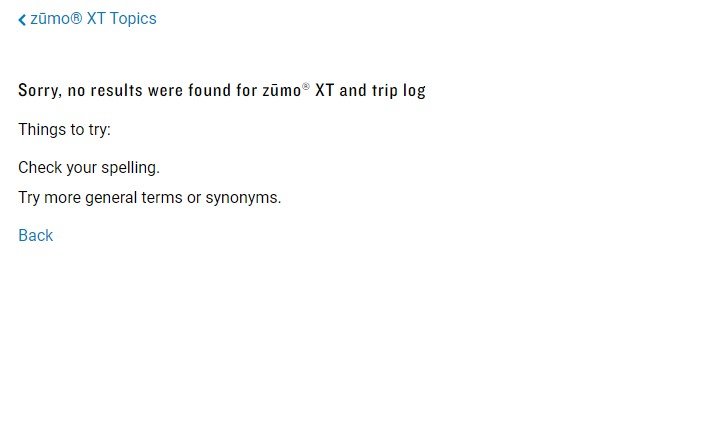Click the registered symbol in the heading
The image size is (705, 425).
(306, 86)
